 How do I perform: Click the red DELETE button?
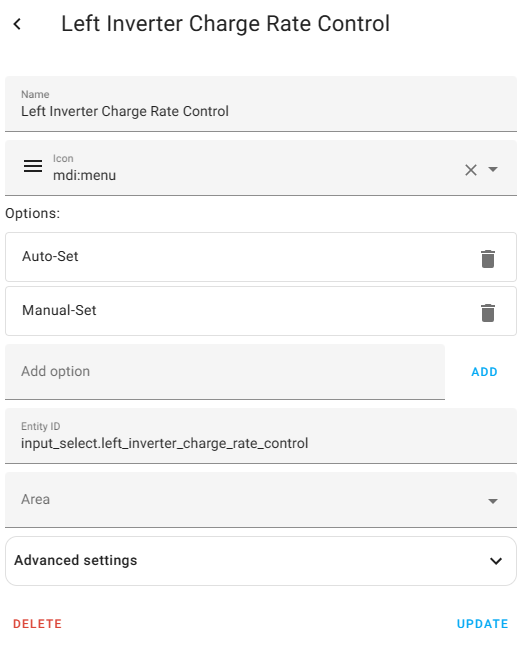[38, 624]
